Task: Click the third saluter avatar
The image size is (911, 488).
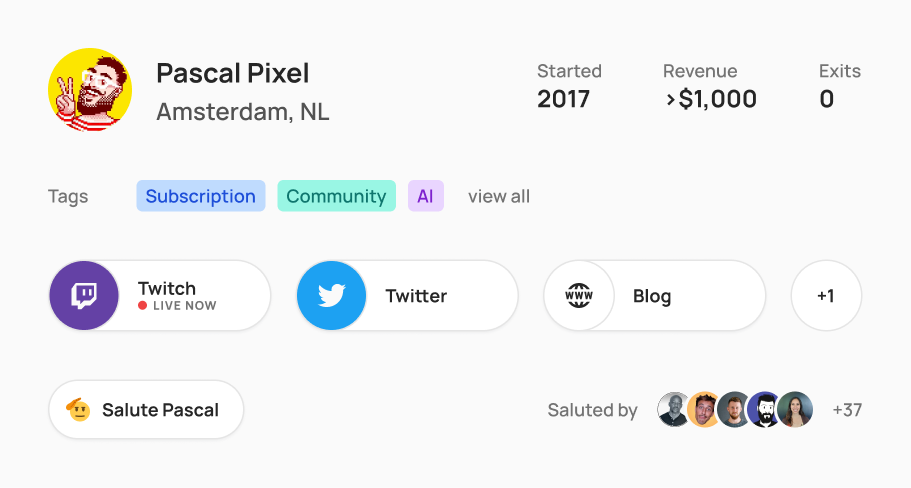Action: click(x=733, y=410)
